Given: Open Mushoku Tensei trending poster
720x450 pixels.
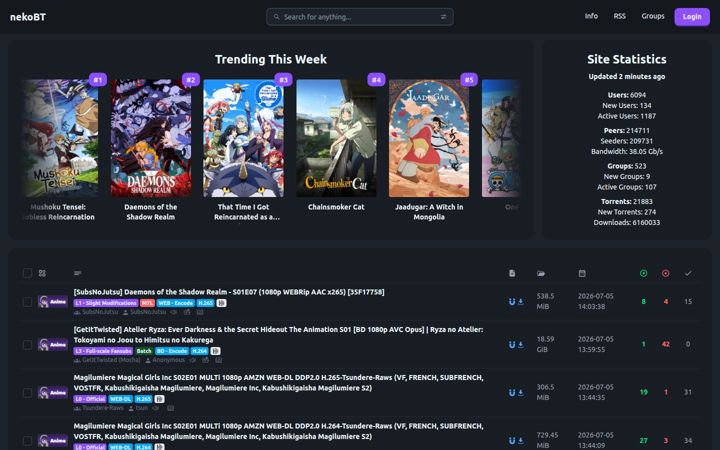Looking at the screenshot, I should pos(61,138).
